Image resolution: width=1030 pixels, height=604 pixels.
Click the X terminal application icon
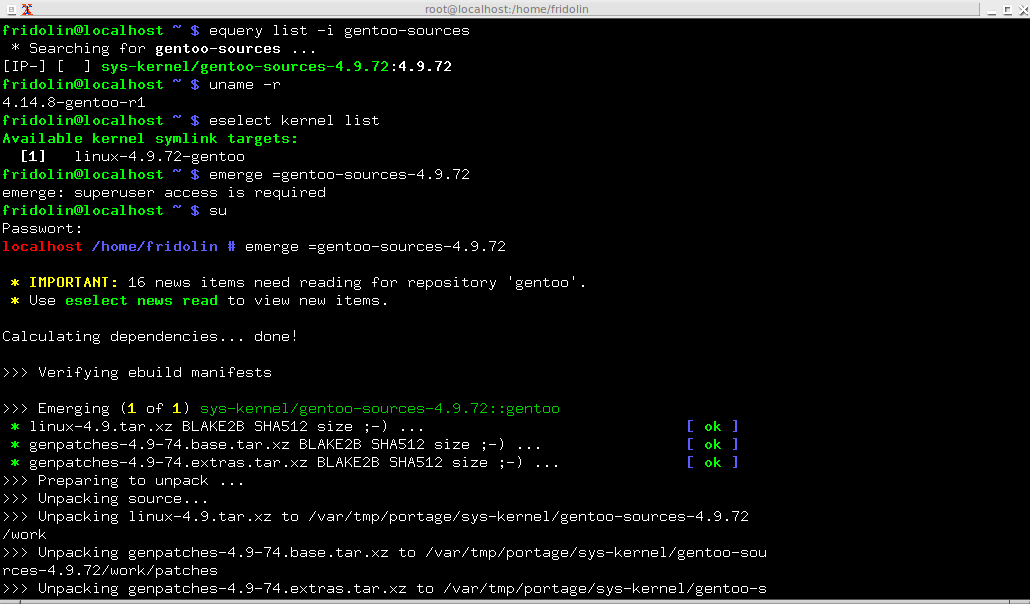point(28,9)
